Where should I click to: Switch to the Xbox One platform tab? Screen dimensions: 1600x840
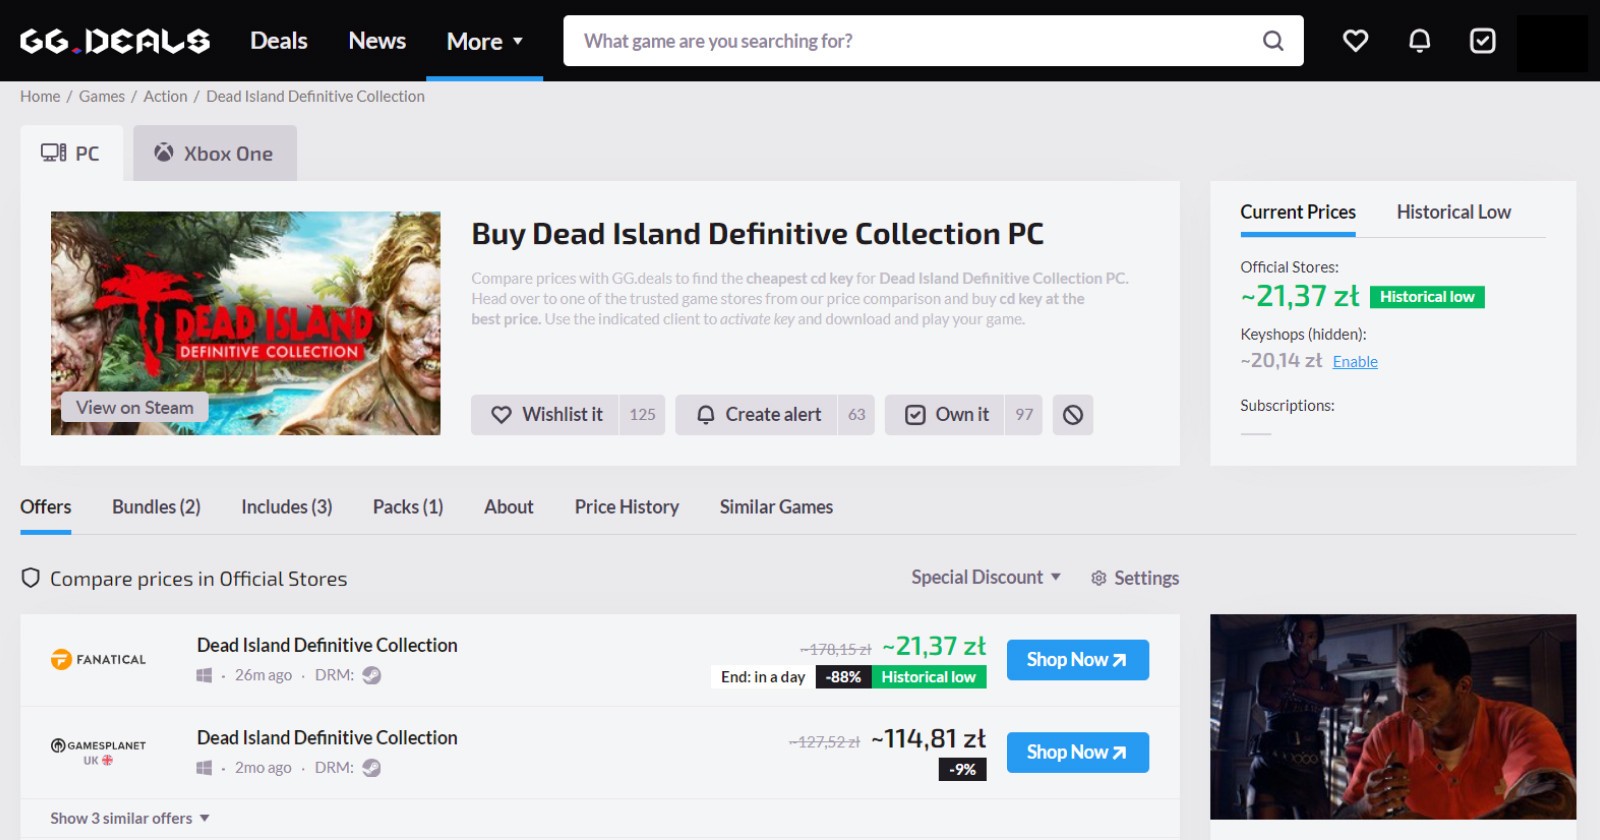tap(215, 153)
